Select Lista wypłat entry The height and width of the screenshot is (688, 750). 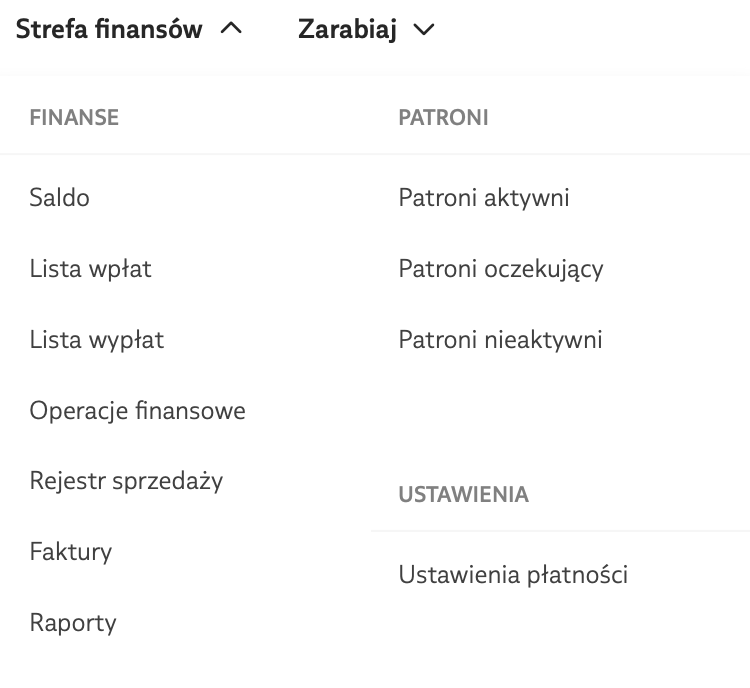(97, 340)
